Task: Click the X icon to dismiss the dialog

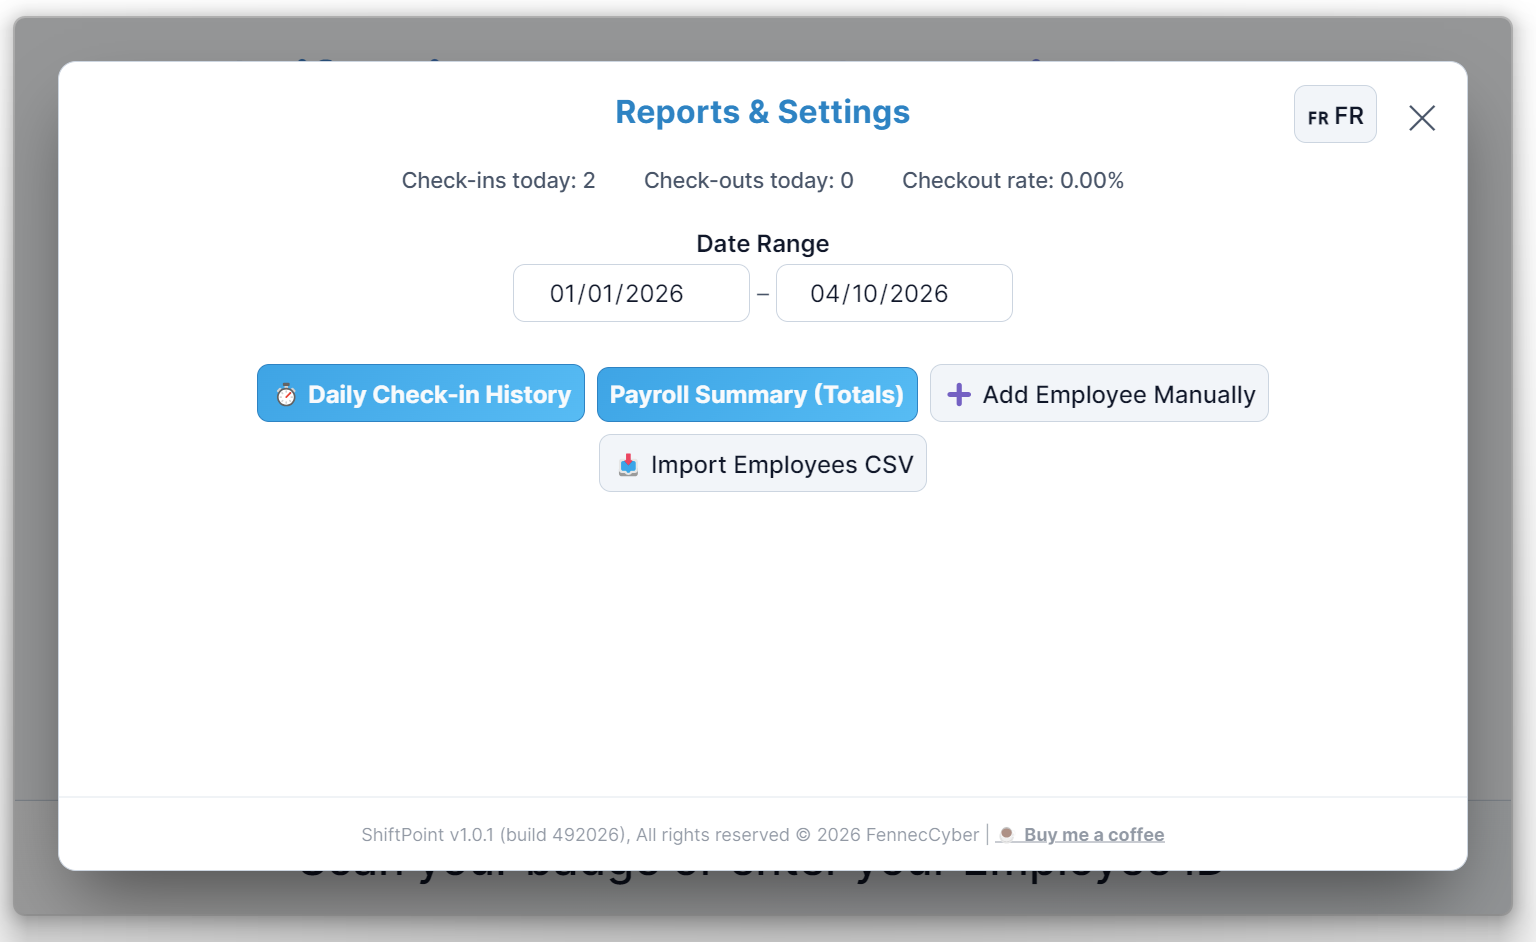Action: (1421, 117)
